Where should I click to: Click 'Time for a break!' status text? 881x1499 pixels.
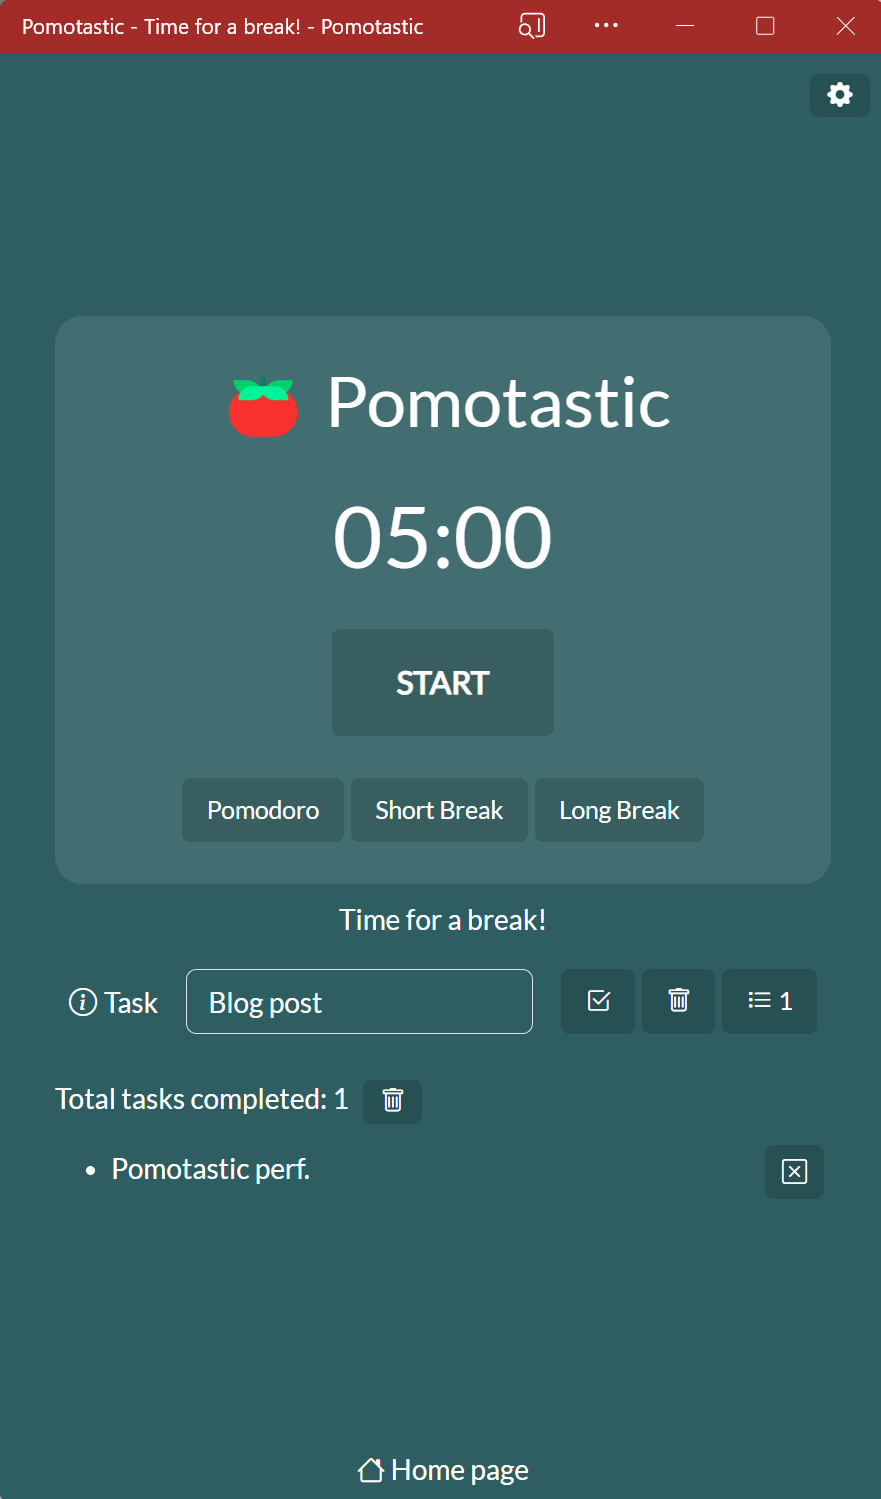coord(442,919)
